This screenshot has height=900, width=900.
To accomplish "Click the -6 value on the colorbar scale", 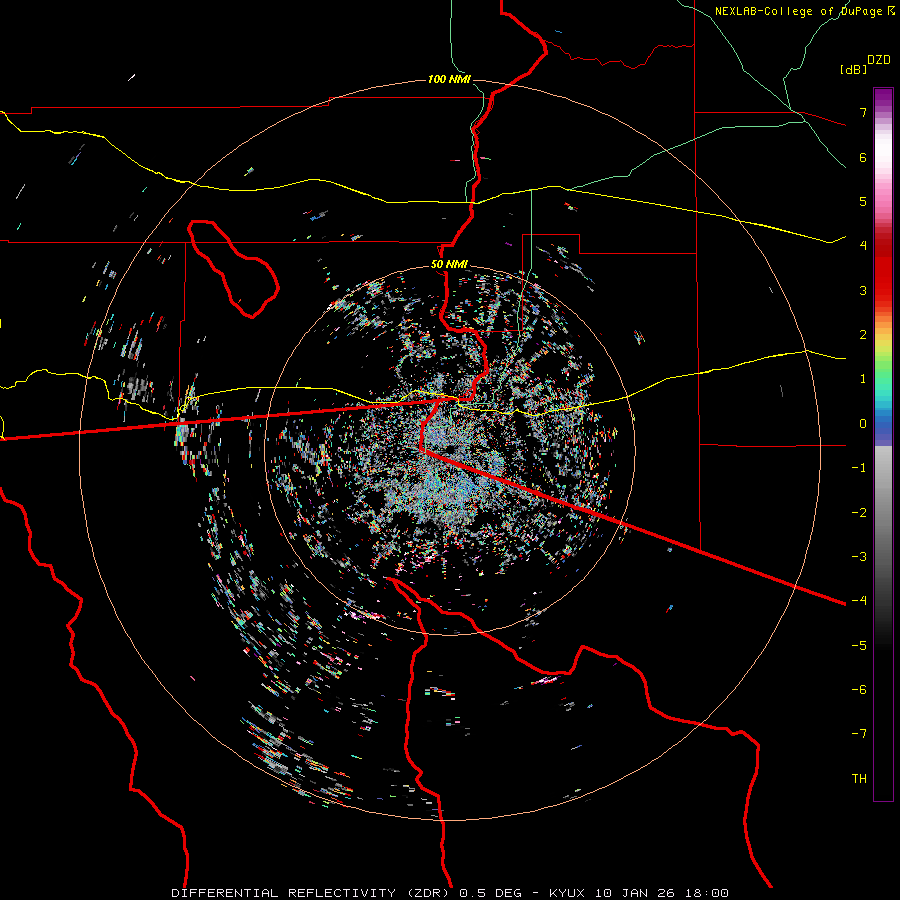I will tap(859, 690).
